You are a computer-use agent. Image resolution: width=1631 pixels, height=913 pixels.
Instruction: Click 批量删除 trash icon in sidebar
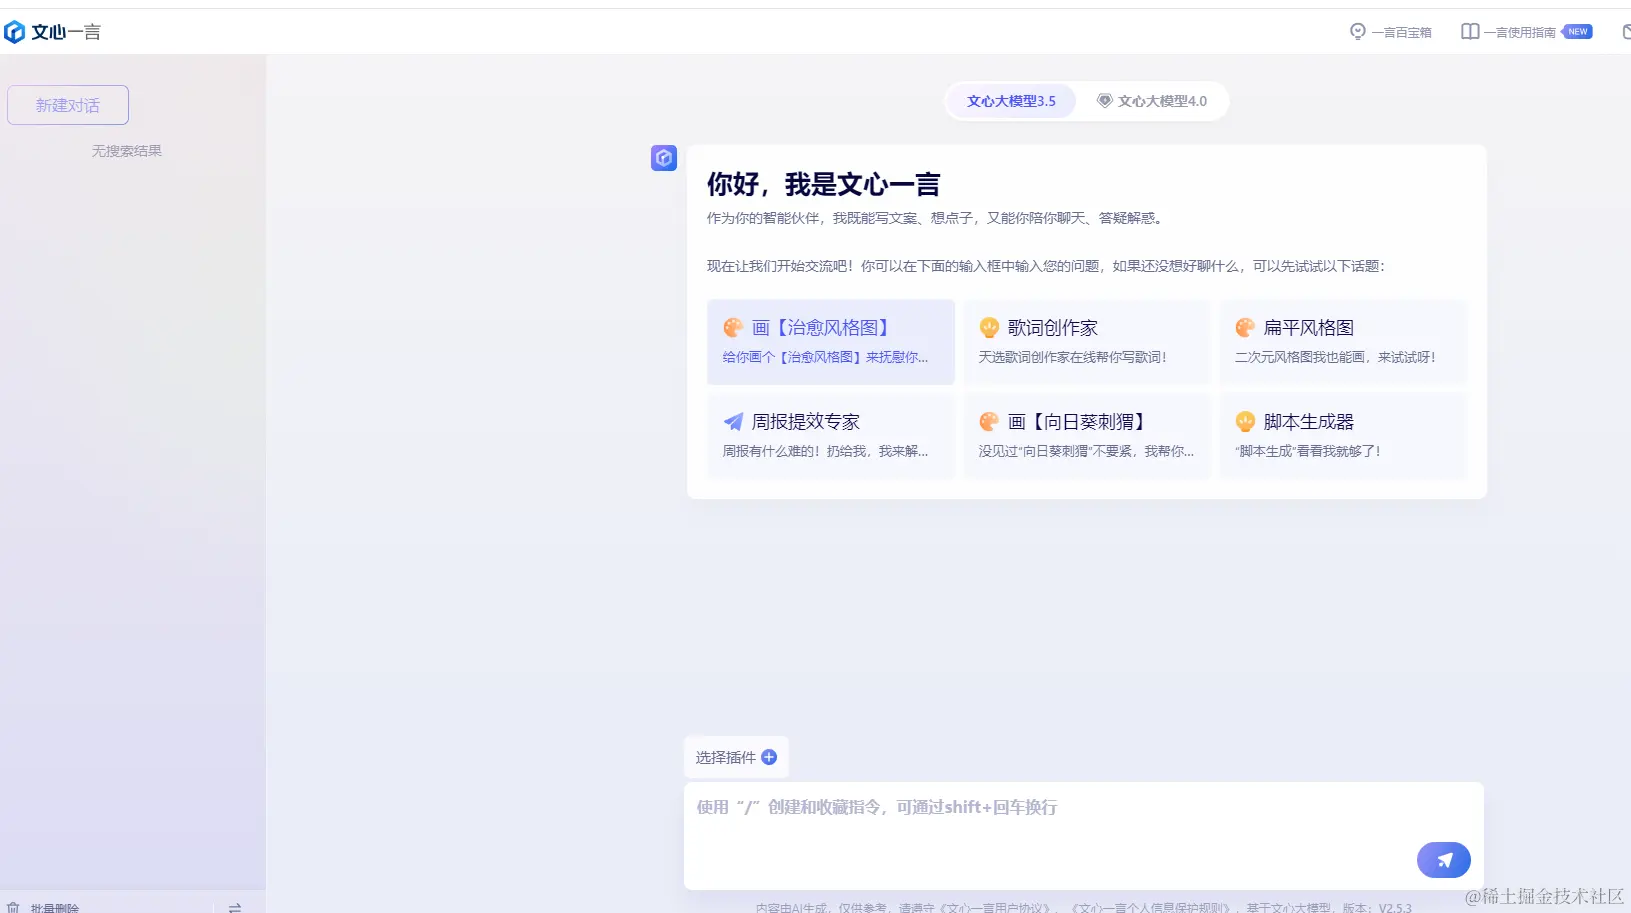point(13,907)
